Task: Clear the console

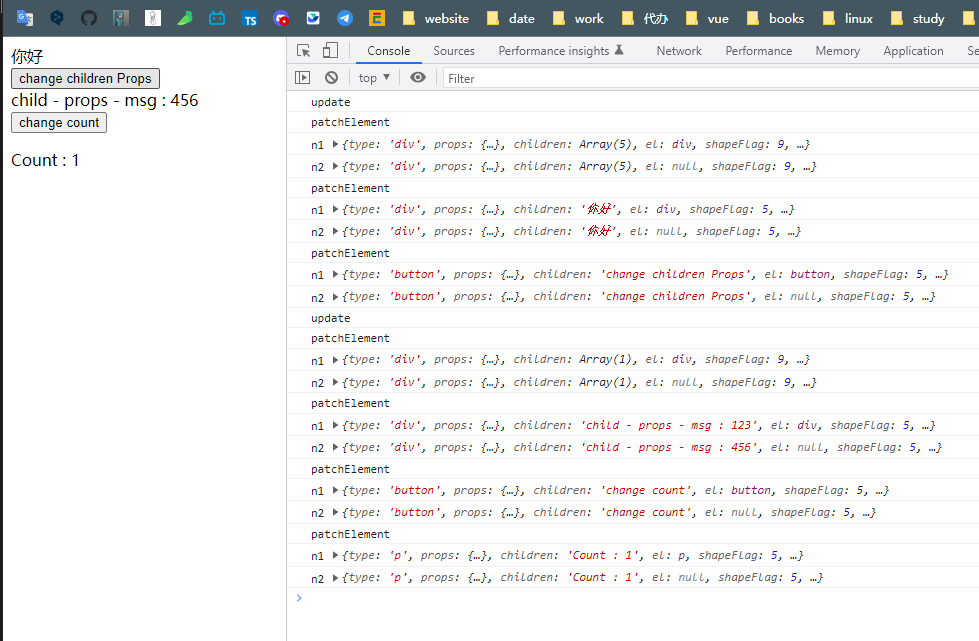Action: click(x=332, y=77)
